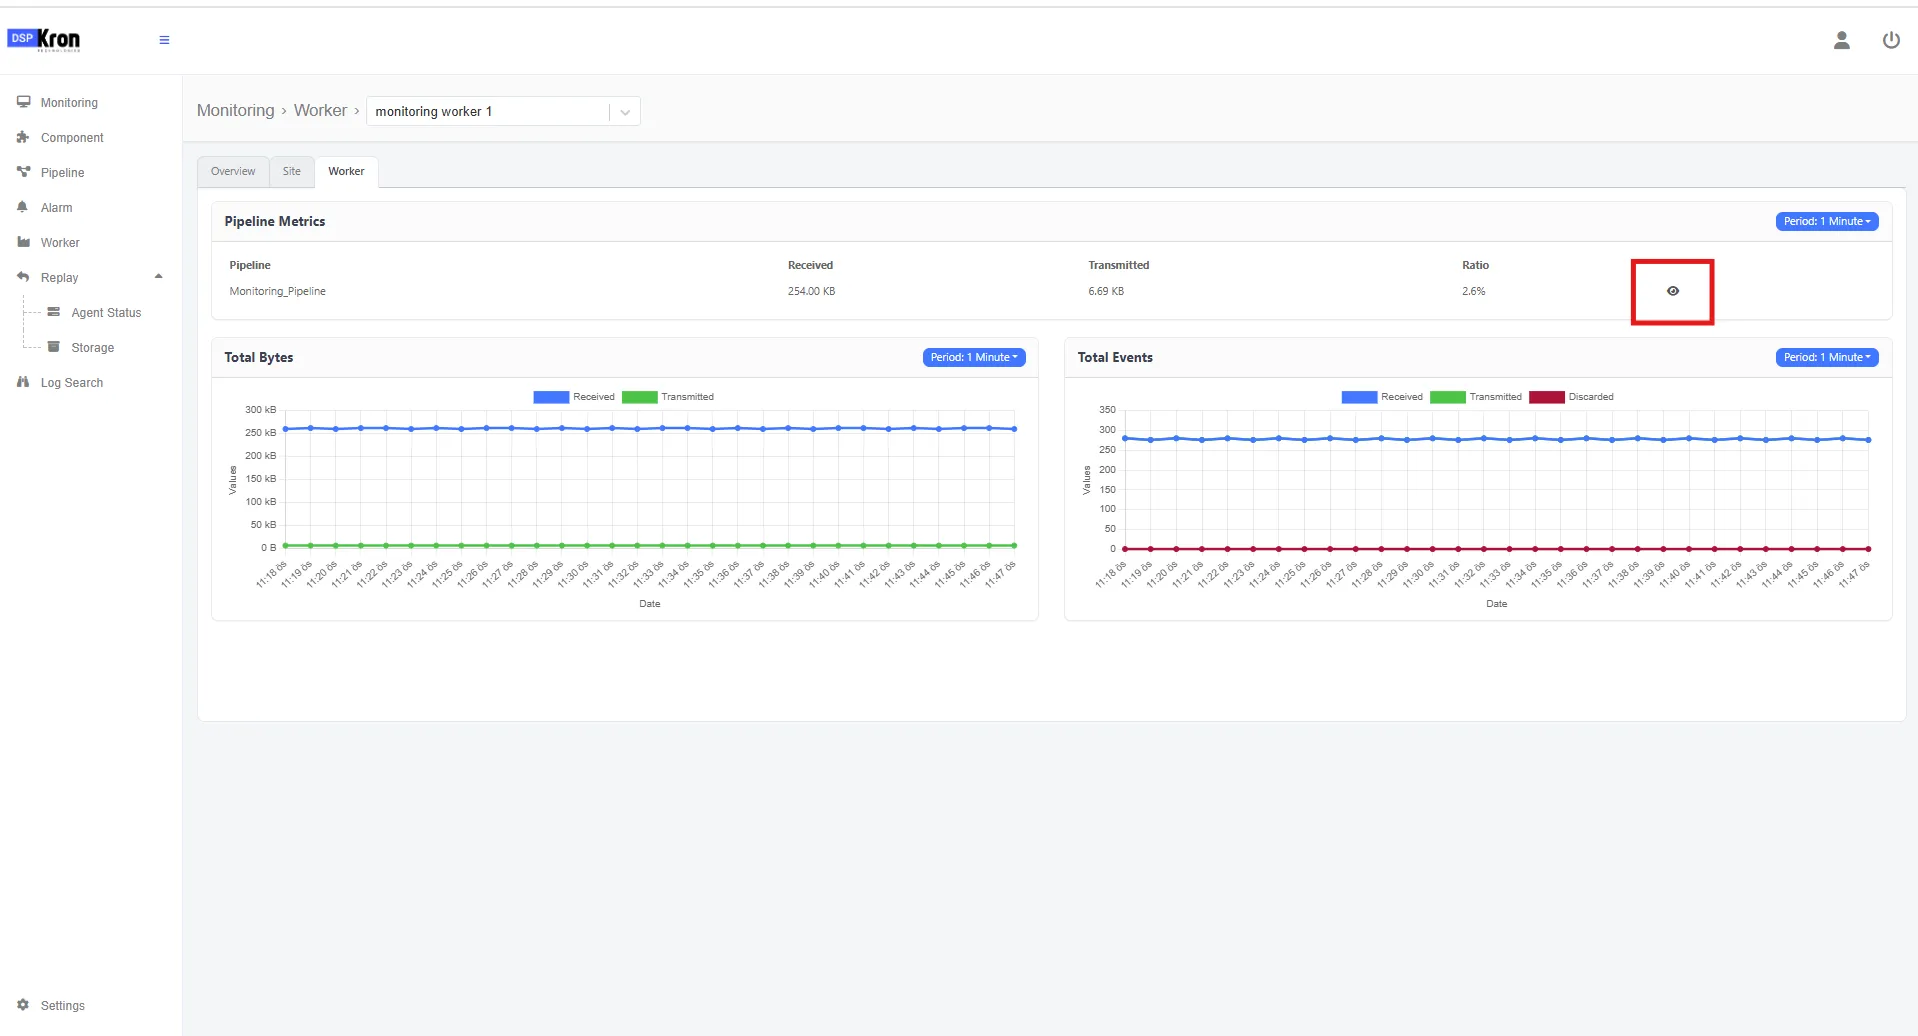1918x1036 pixels.
Task: Click the 6.69 KB transmitted value
Action: (1106, 291)
